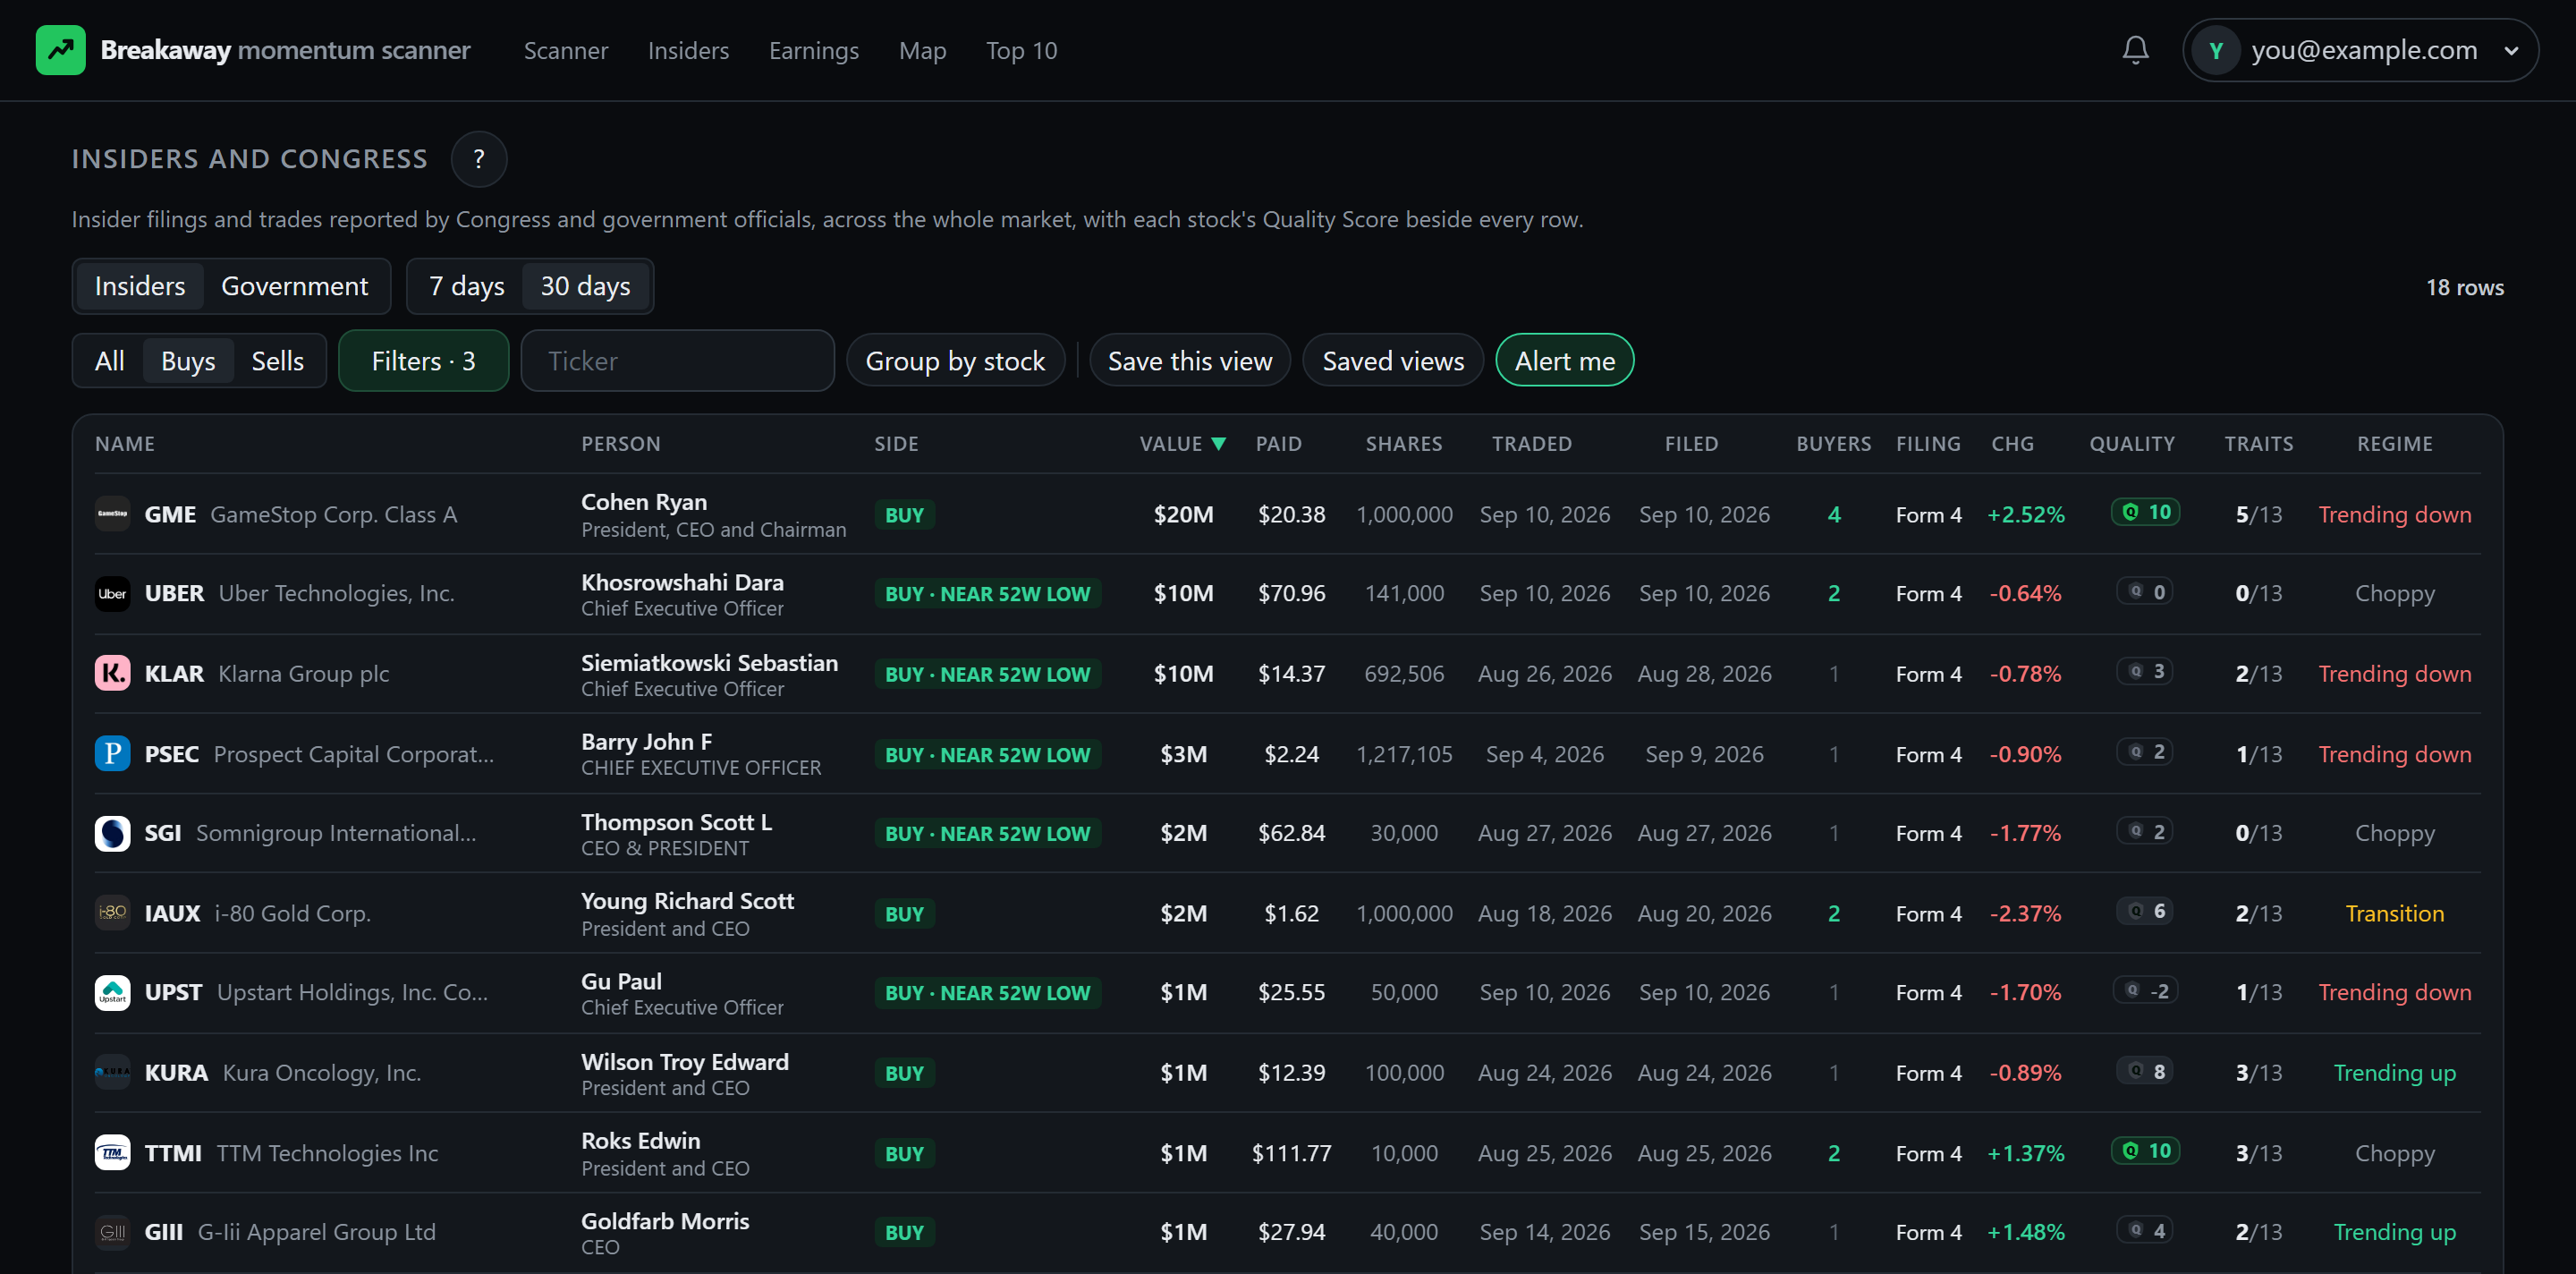Sort by the TRADED column header
This screenshot has width=2576, height=1274.
(1532, 444)
